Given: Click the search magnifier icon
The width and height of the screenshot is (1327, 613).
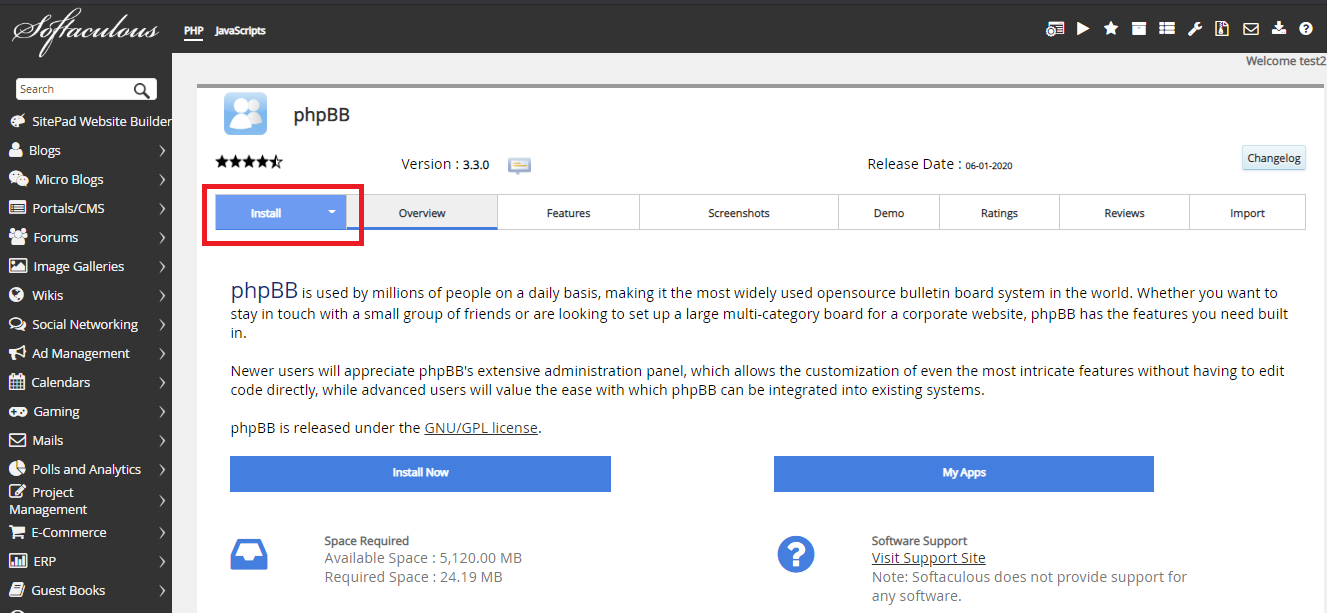Looking at the screenshot, I should tap(143, 90).
